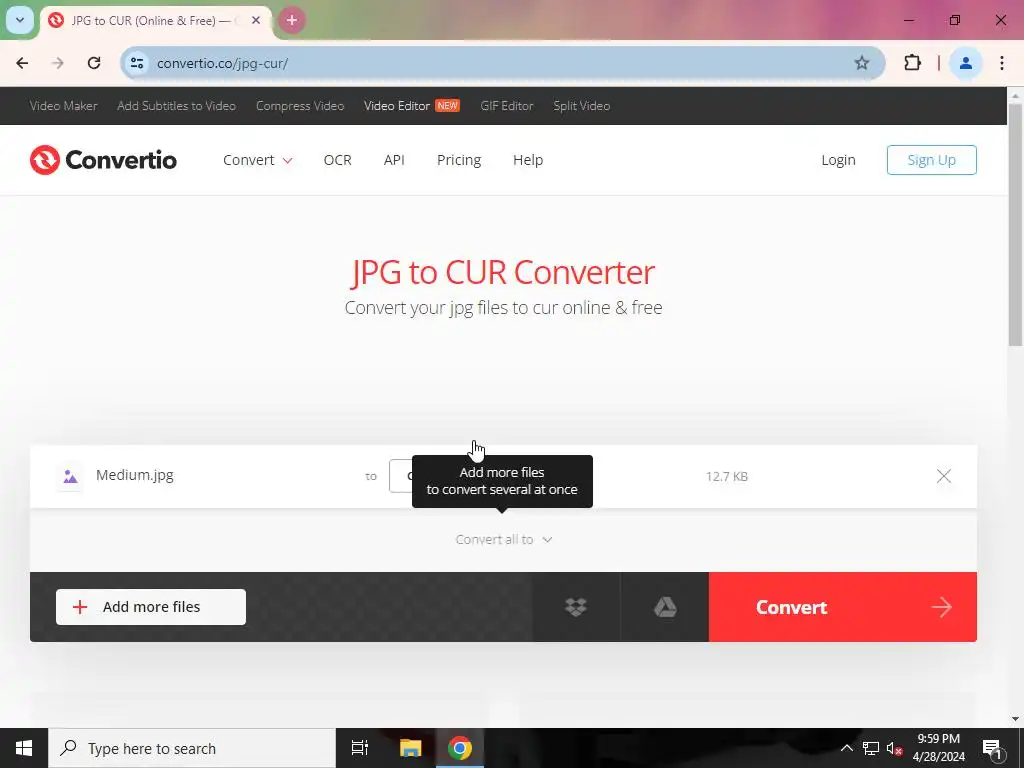Remove Medium.jpg with the X icon
1024x768 pixels.
pos(944,476)
